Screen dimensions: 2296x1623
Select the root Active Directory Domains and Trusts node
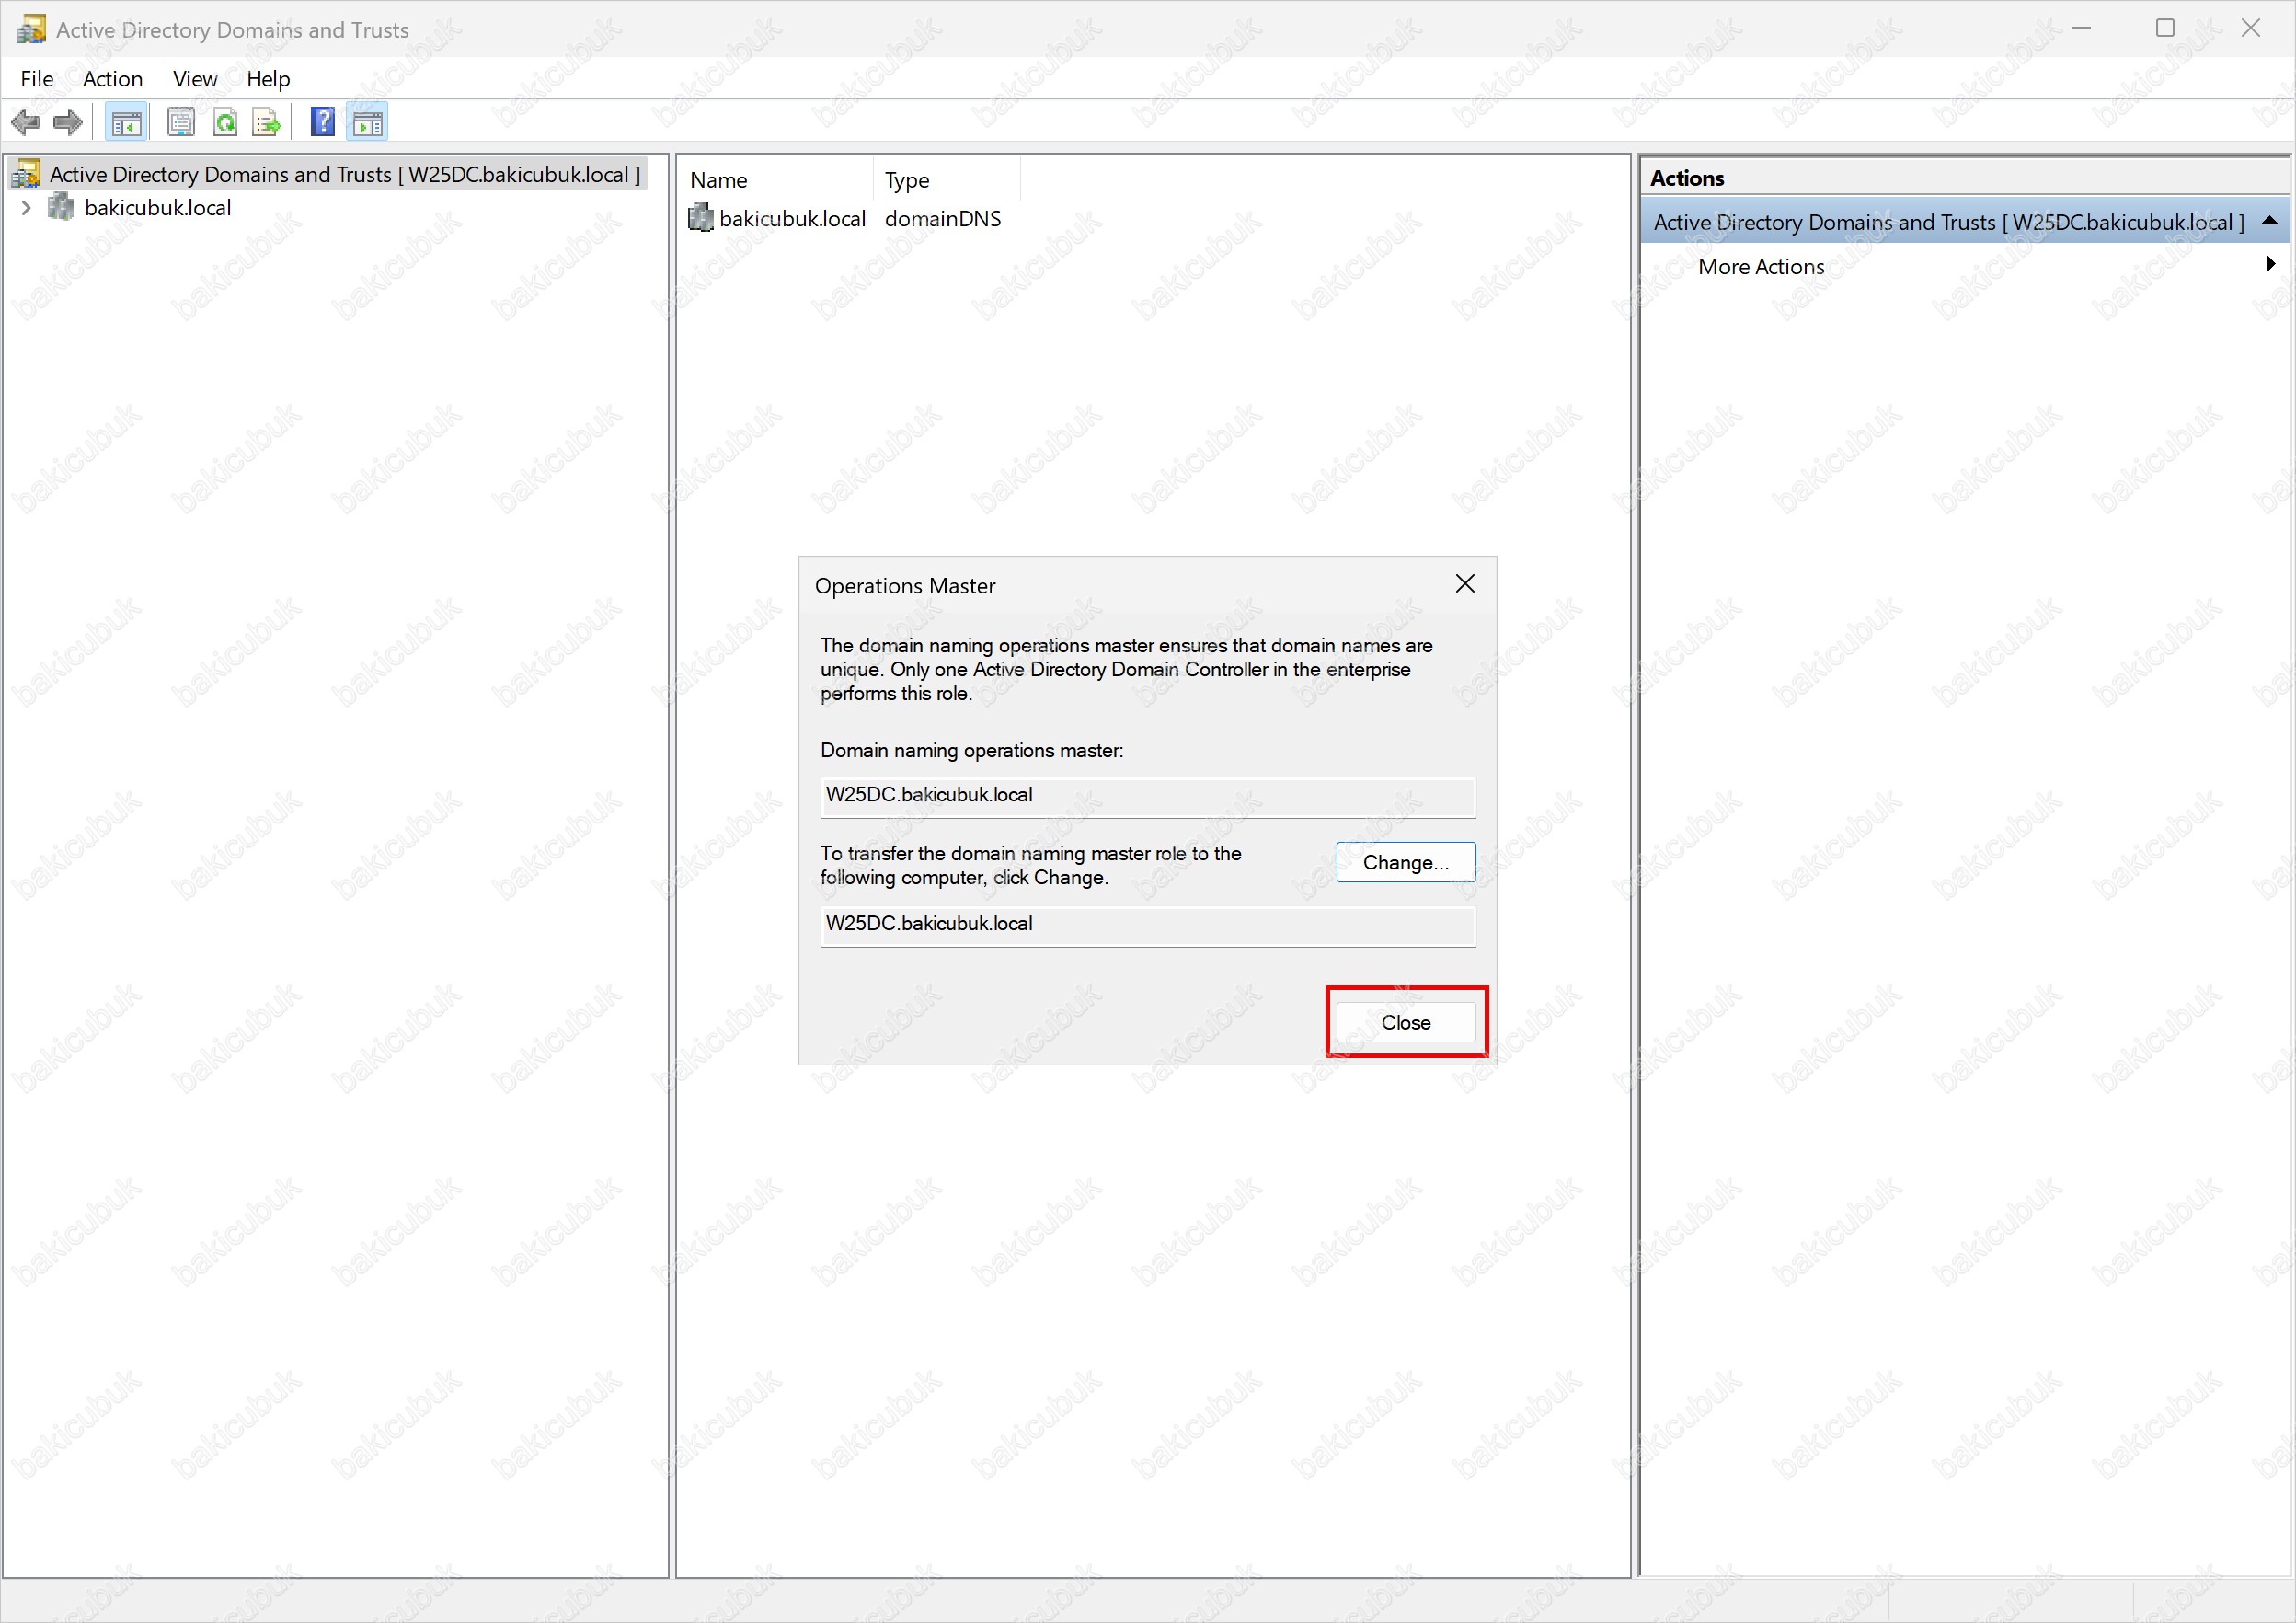tap(345, 174)
